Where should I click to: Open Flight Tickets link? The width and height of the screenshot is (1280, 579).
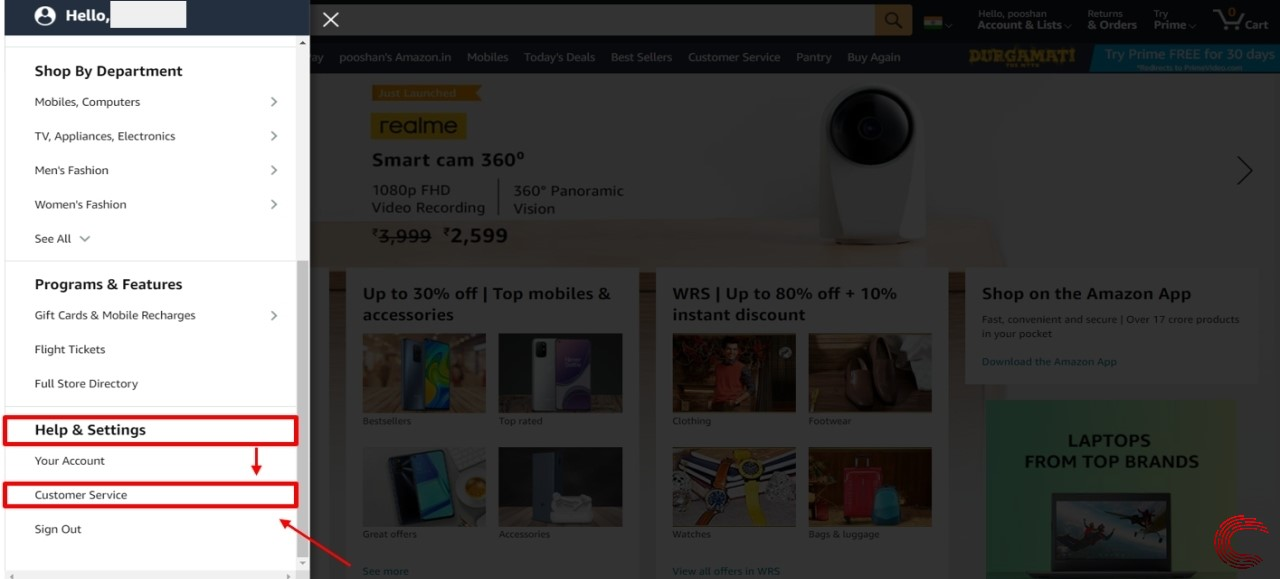tap(70, 349)
